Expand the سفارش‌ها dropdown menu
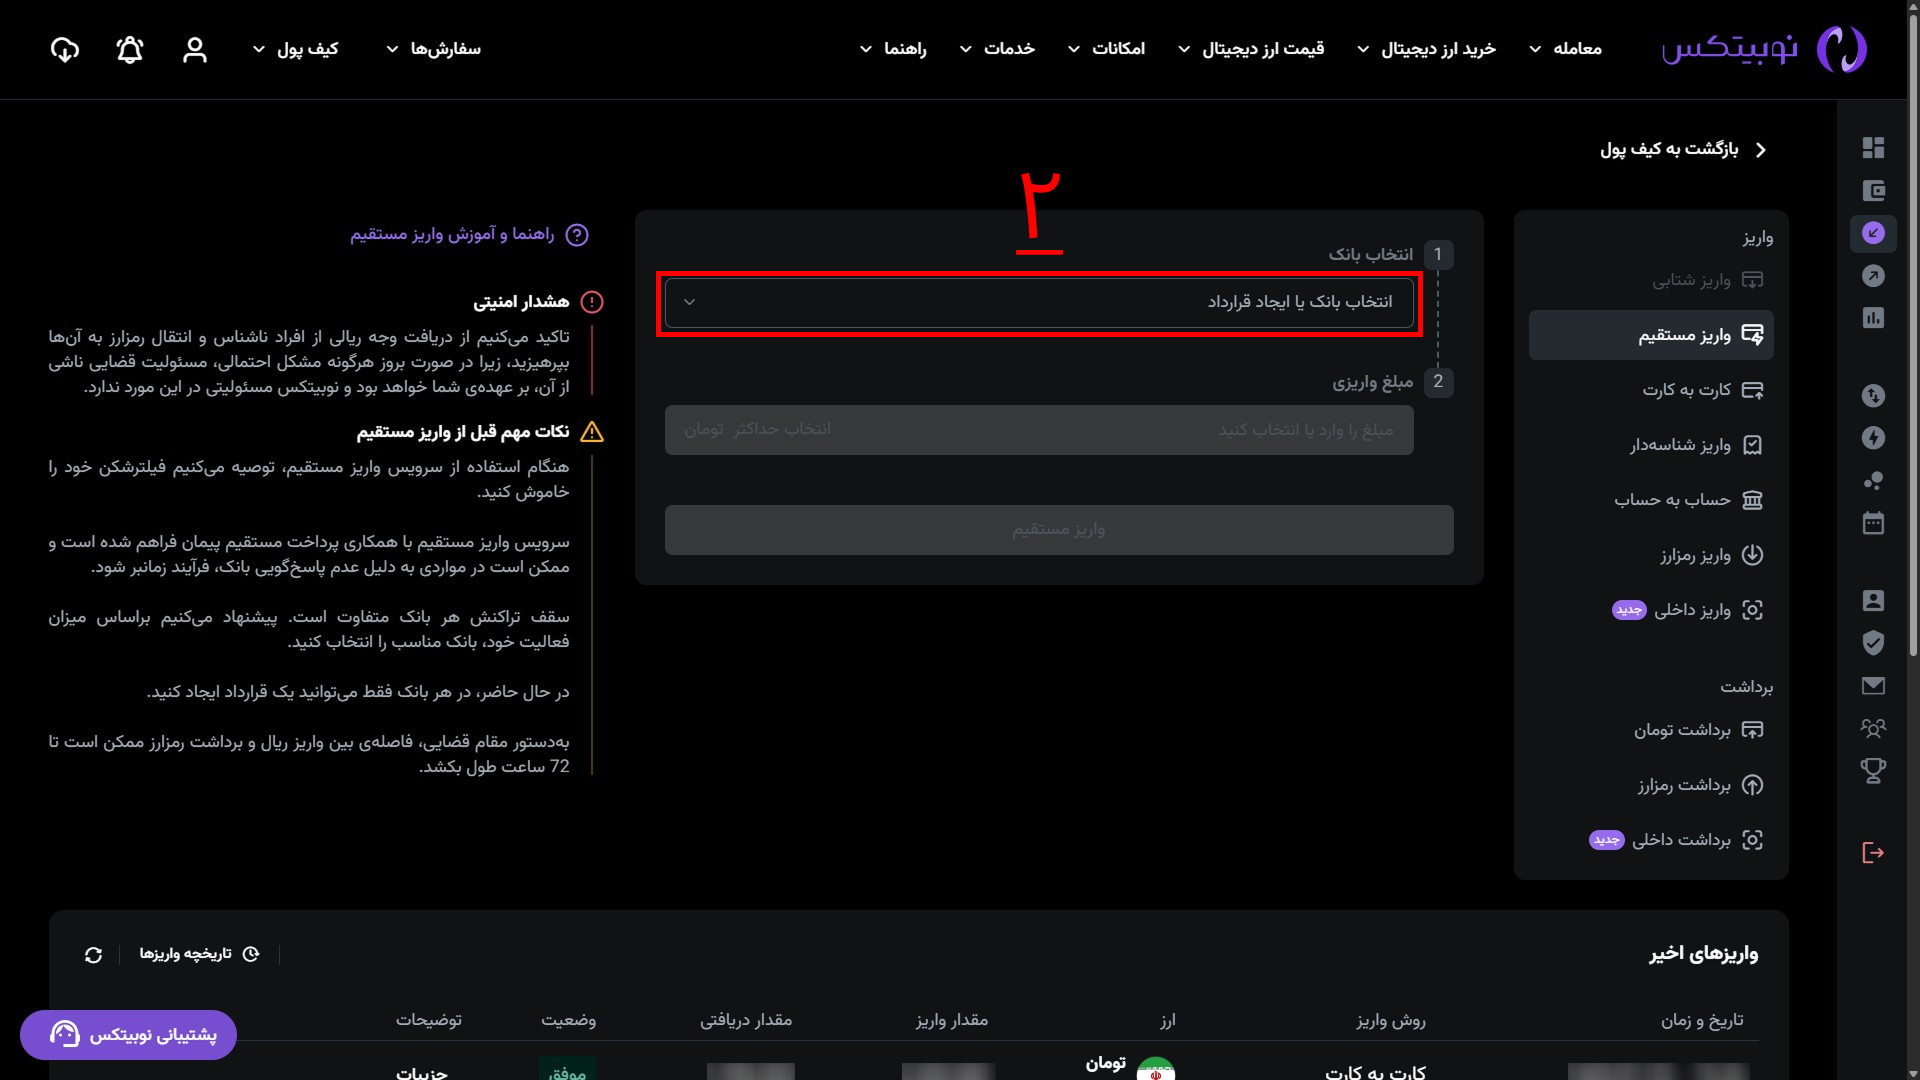 click(434, 49)
